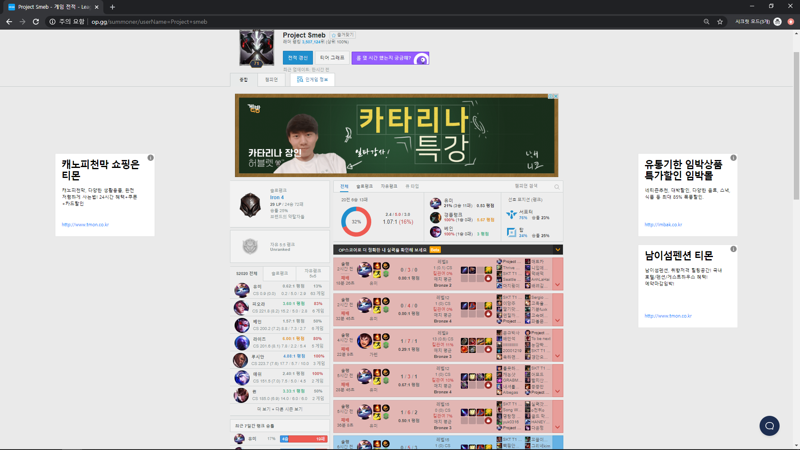Viewport: 800px width, 450px height.
Task: Select the 솔로랭크 champion stats tab
Action: click(280, 273)
